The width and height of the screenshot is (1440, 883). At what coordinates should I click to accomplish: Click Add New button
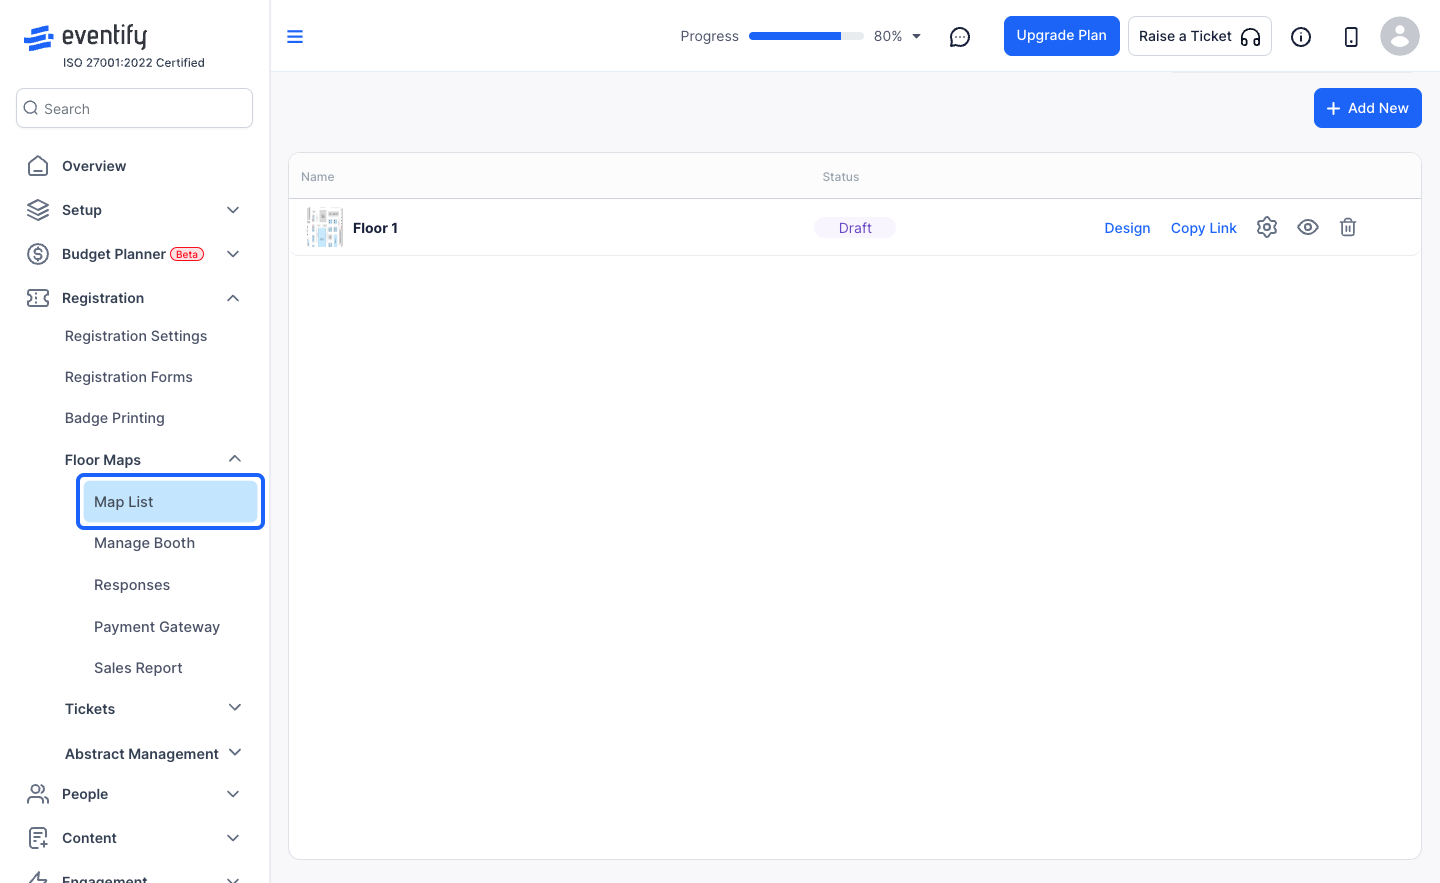pos(1368,108)
